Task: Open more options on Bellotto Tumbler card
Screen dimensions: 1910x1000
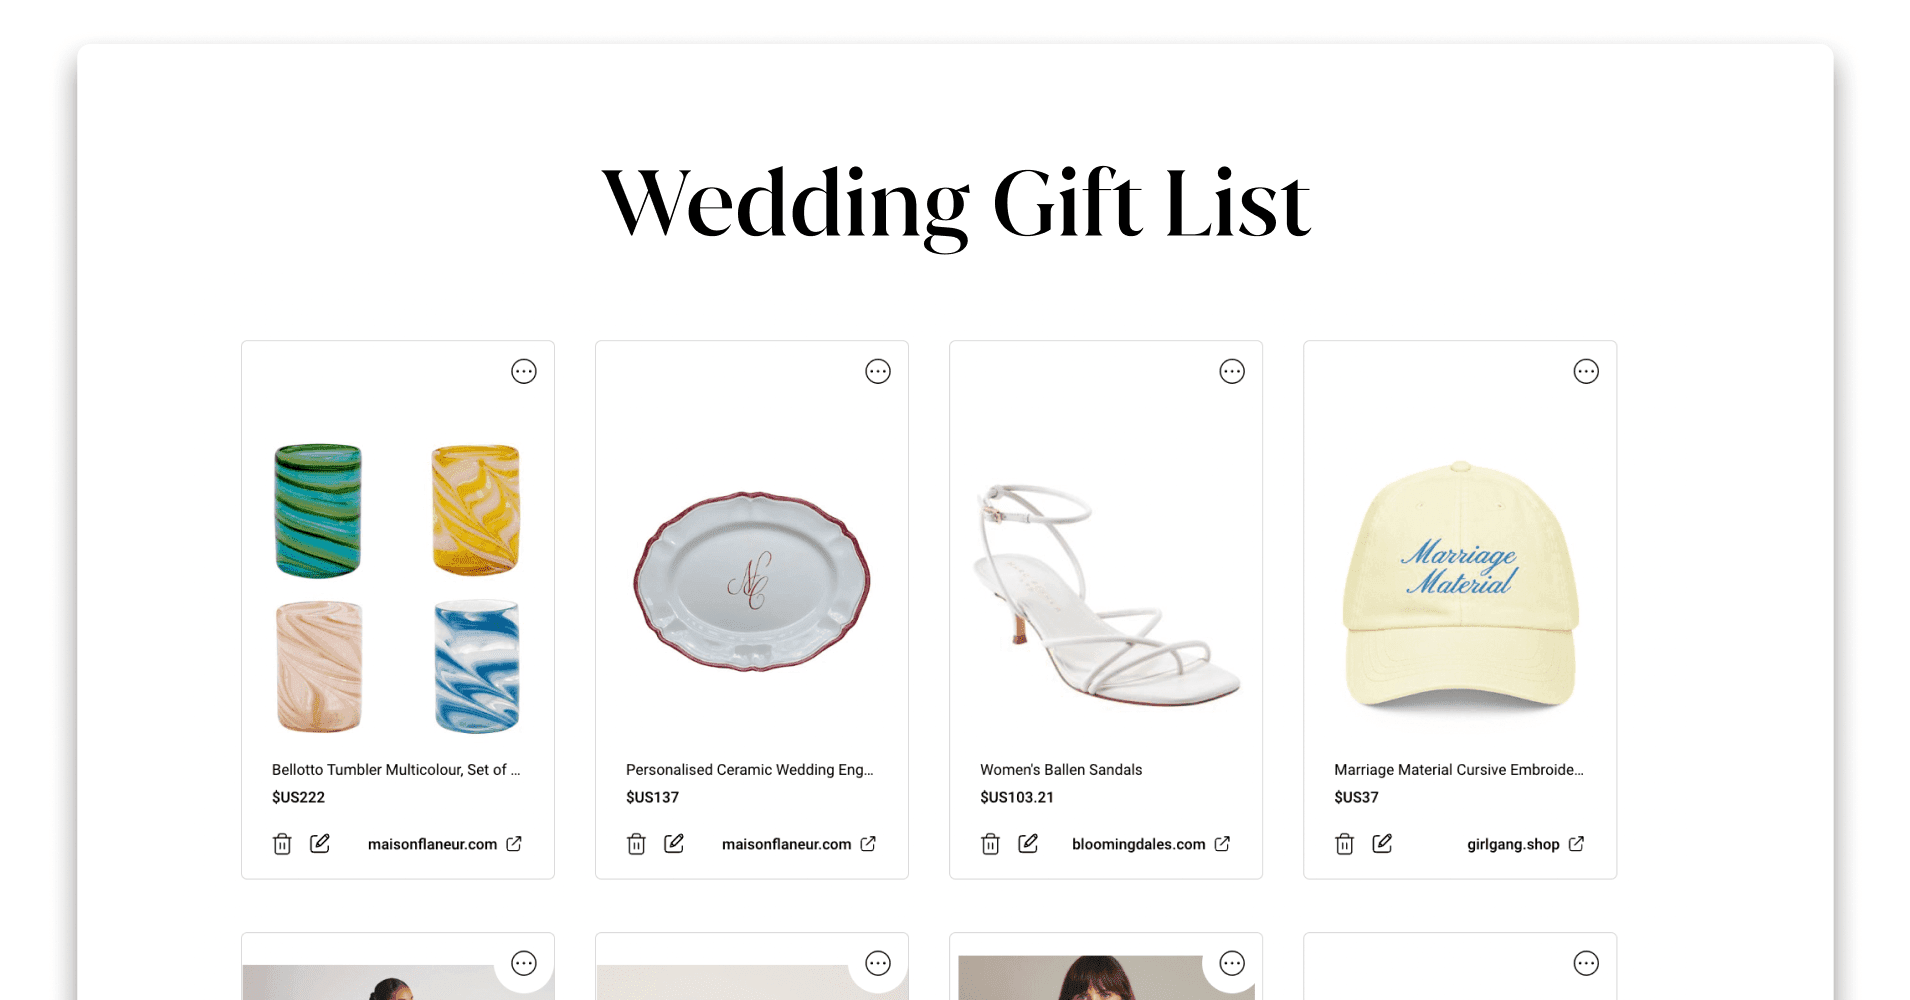Action: [x=524, y=372]
